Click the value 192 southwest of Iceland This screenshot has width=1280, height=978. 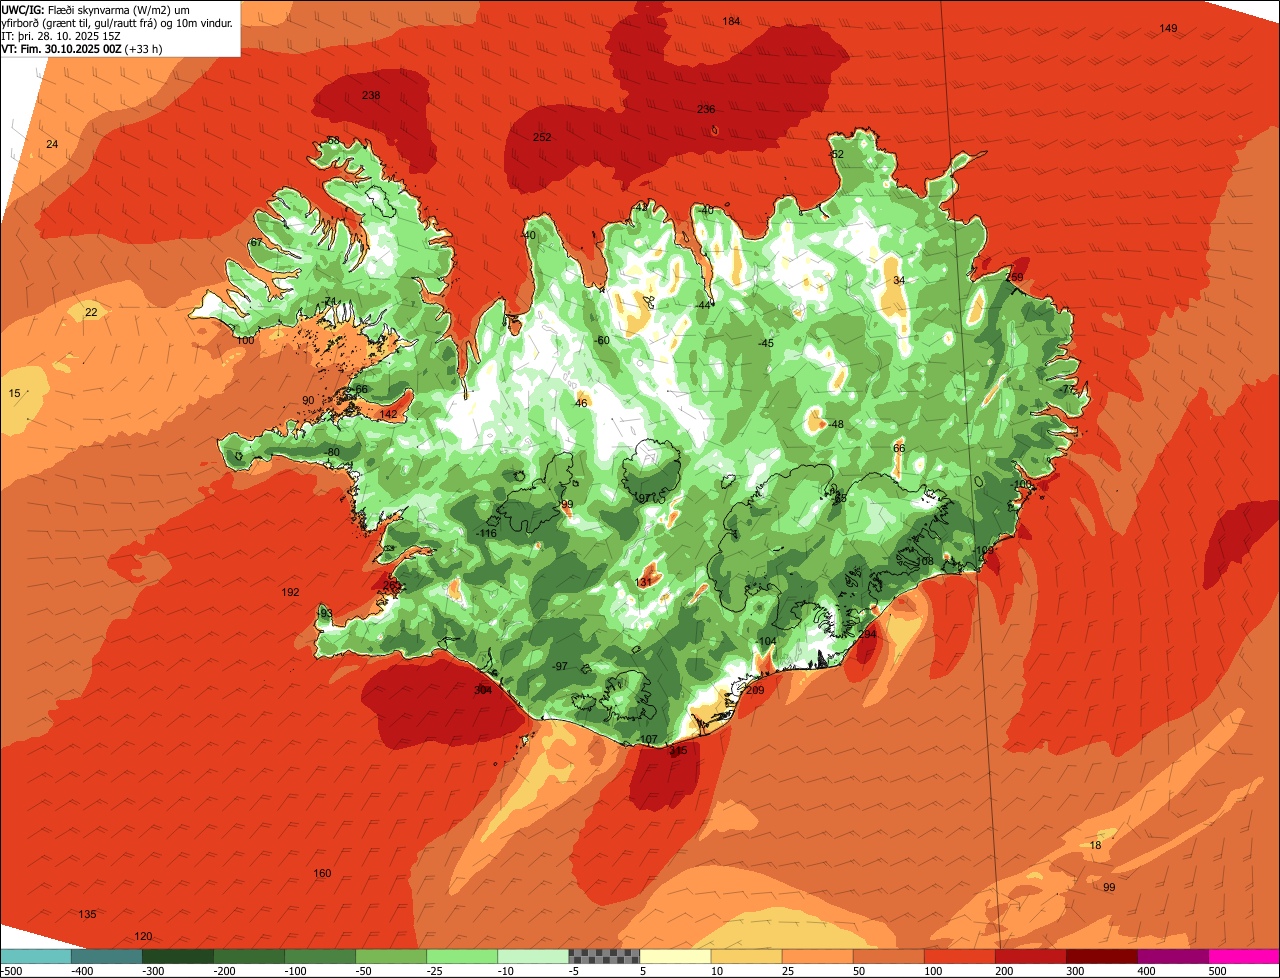click(x=290, y=592)
